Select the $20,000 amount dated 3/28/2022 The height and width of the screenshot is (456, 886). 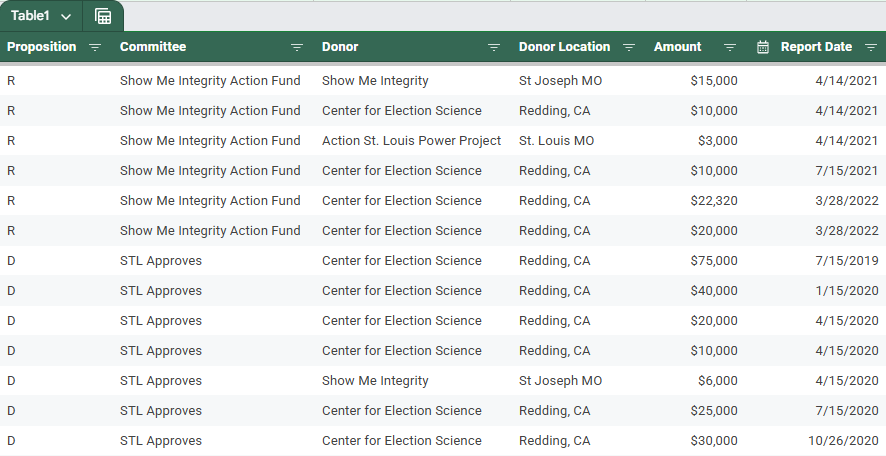(714, 231)
